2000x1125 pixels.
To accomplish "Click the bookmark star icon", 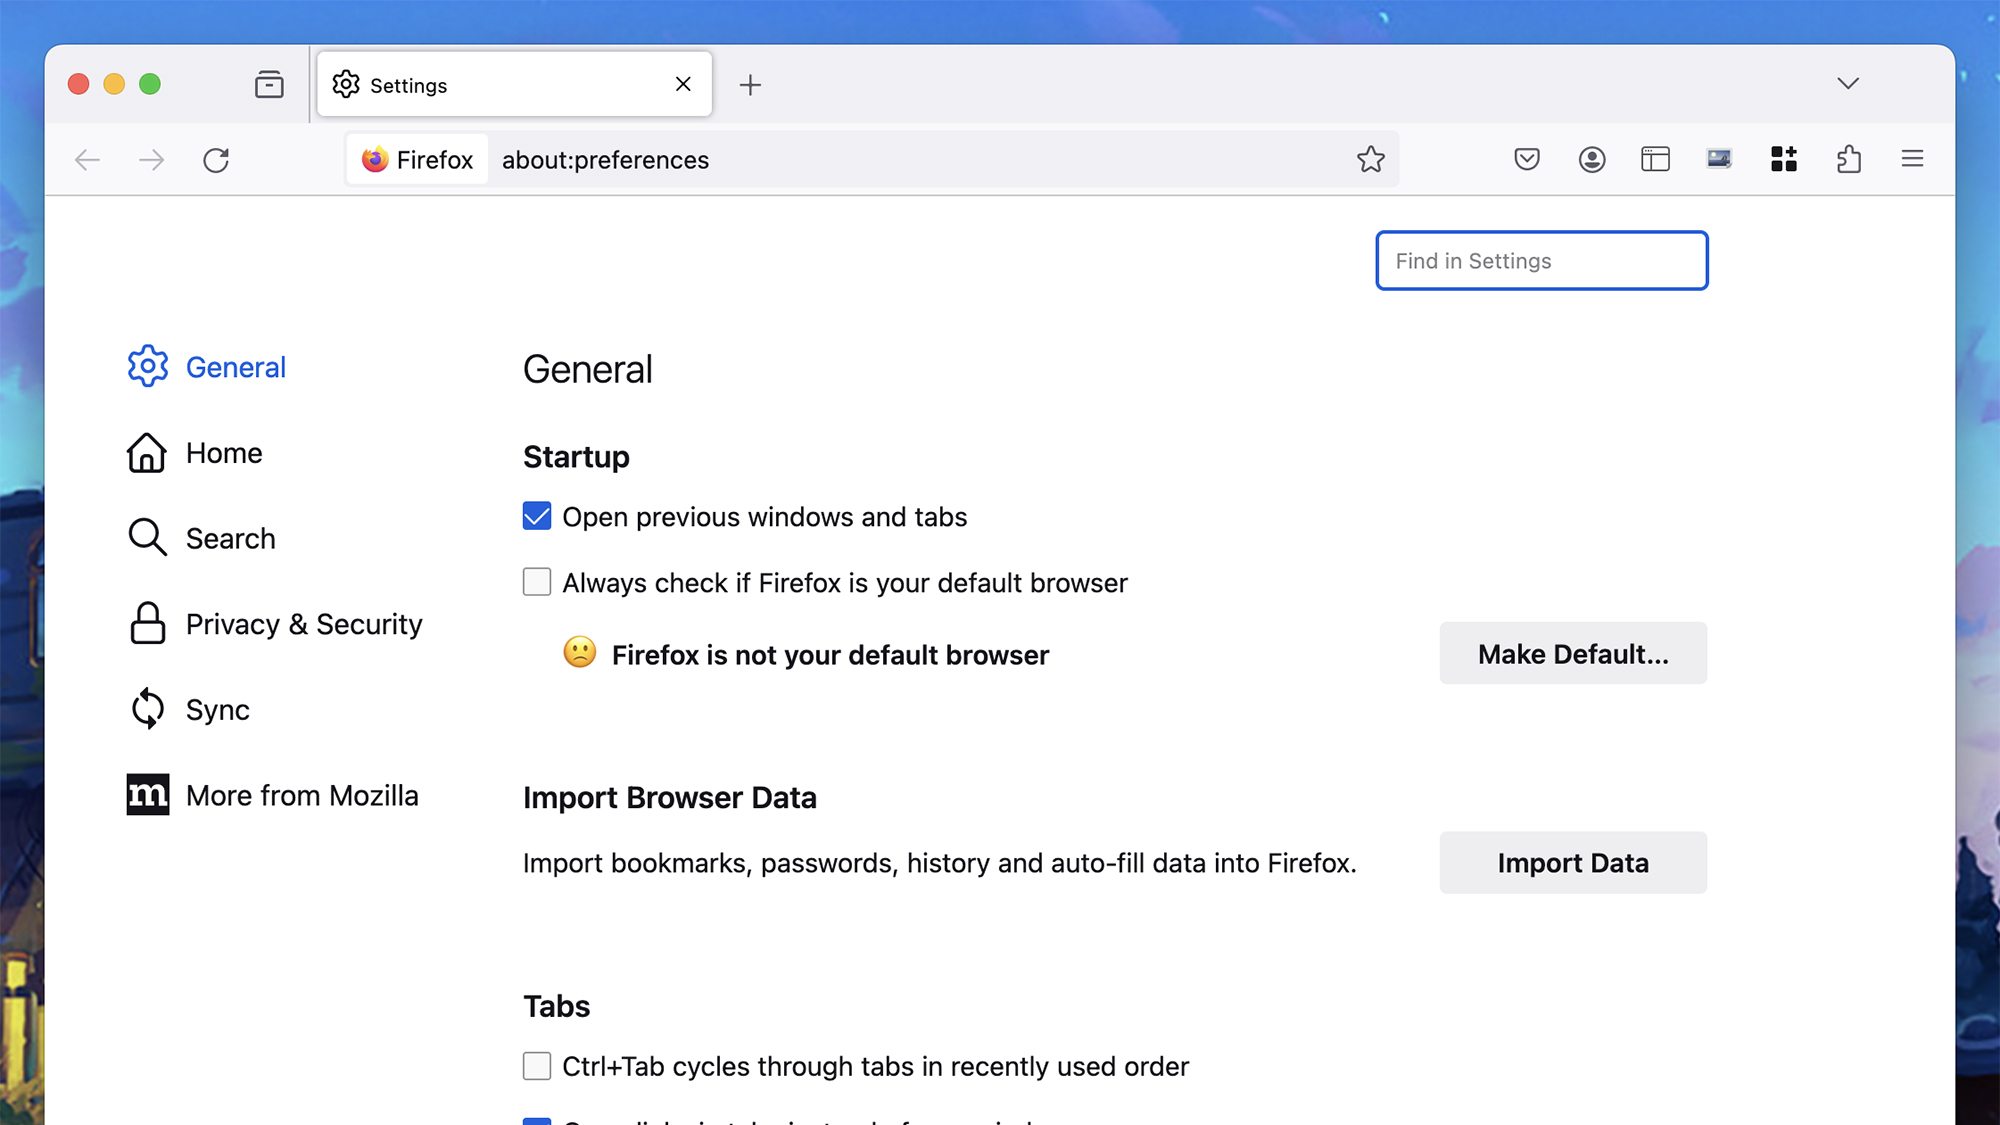I will click(x=1370, y=158).
